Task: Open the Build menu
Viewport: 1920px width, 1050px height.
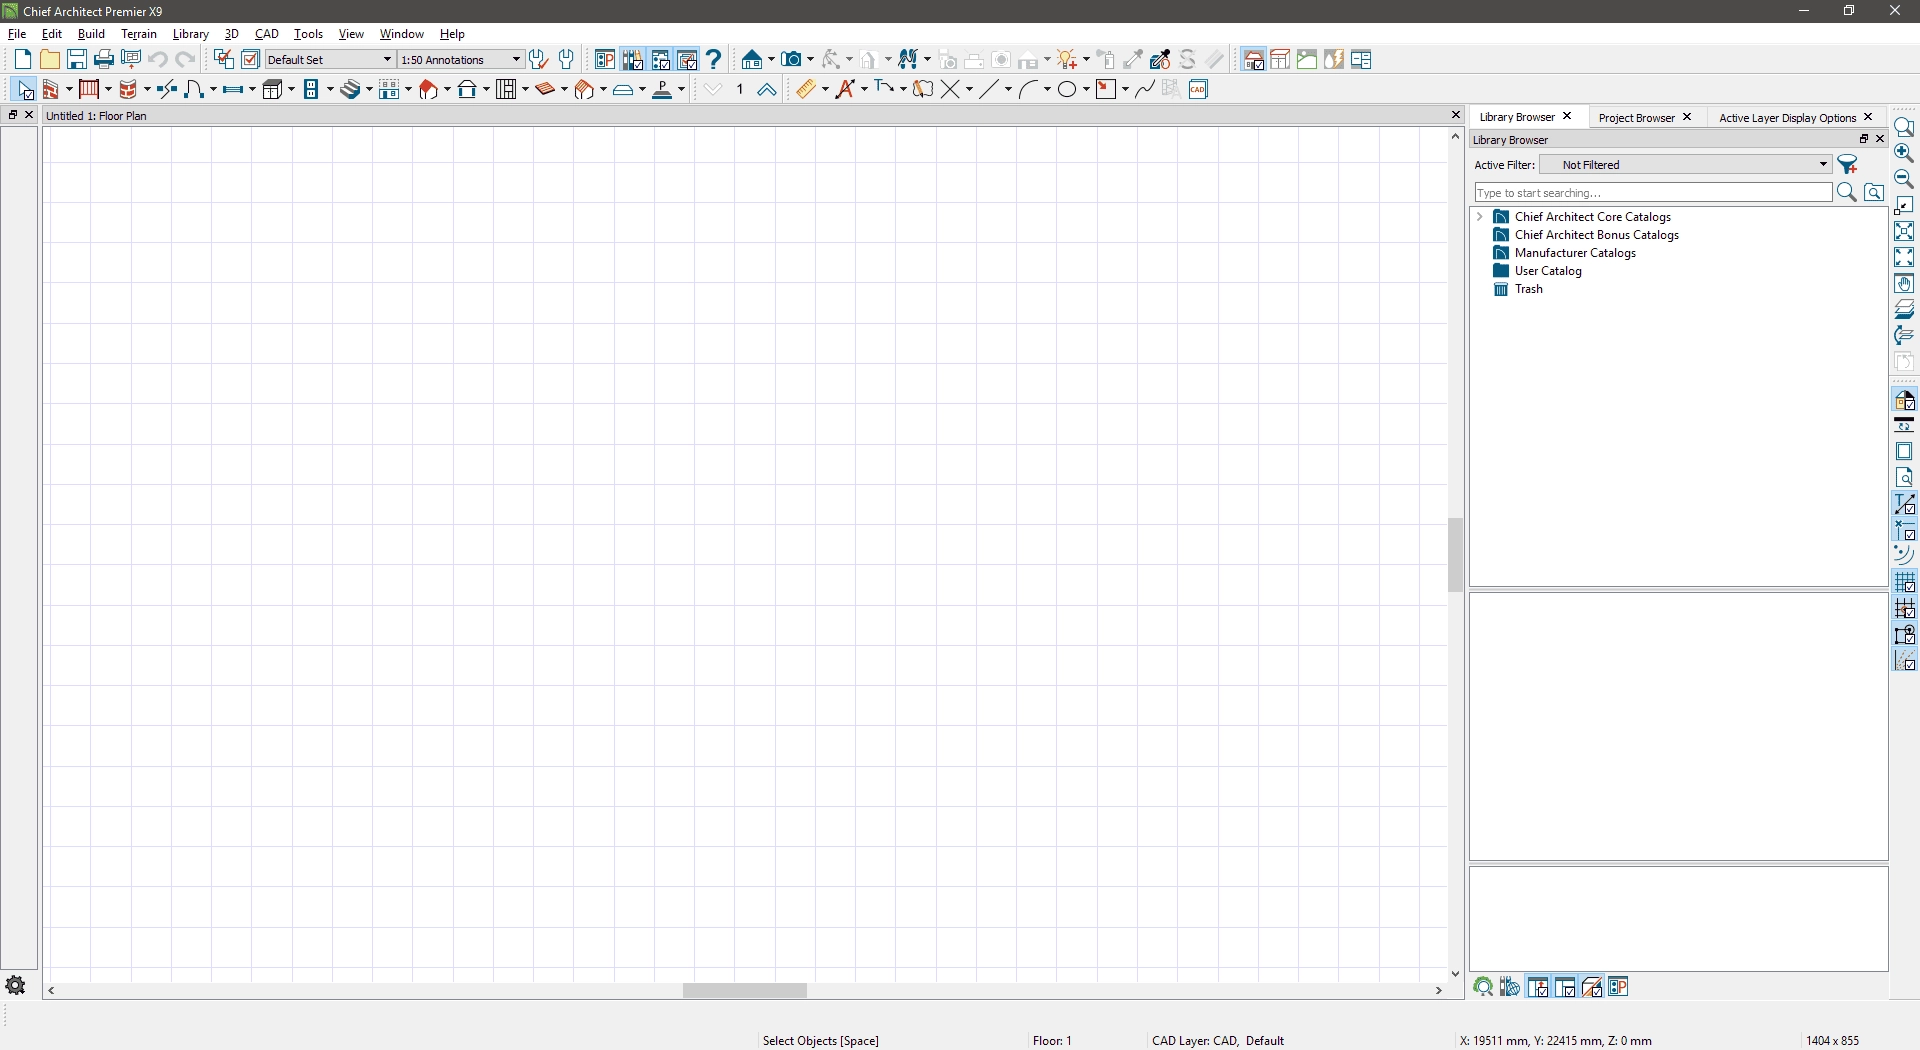Action: [91, 34]
